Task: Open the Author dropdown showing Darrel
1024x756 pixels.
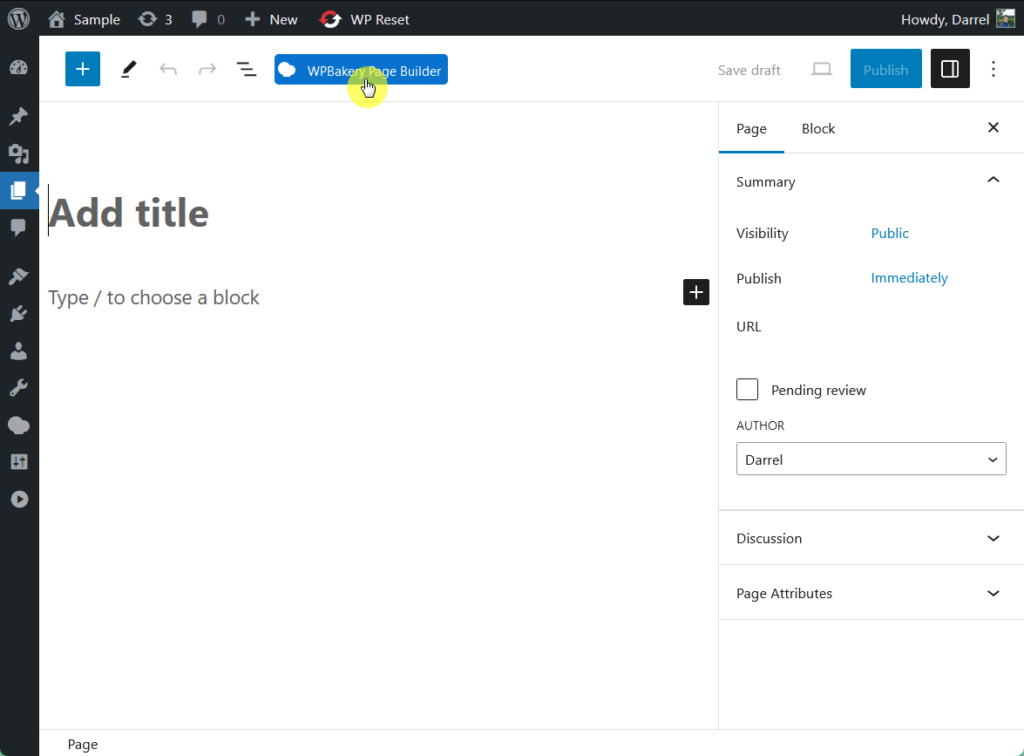Action: (871, 459)
